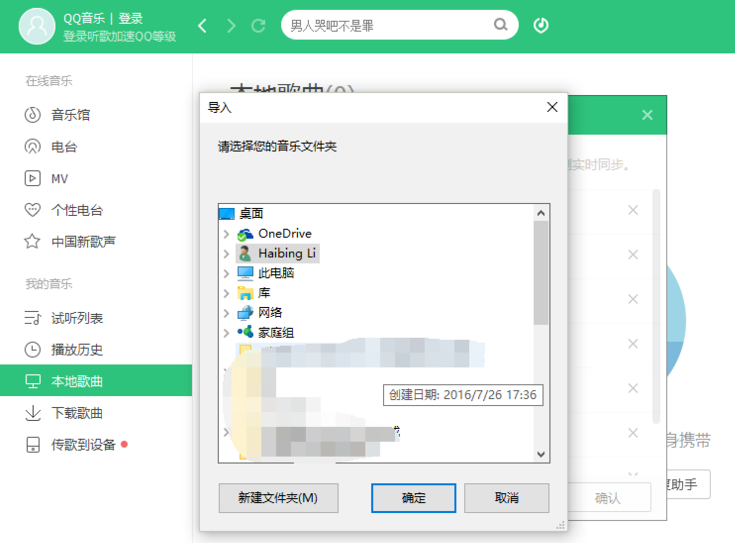Click 新建文件夹(M) button
735x543 pixels.
[x=278, y=498]
